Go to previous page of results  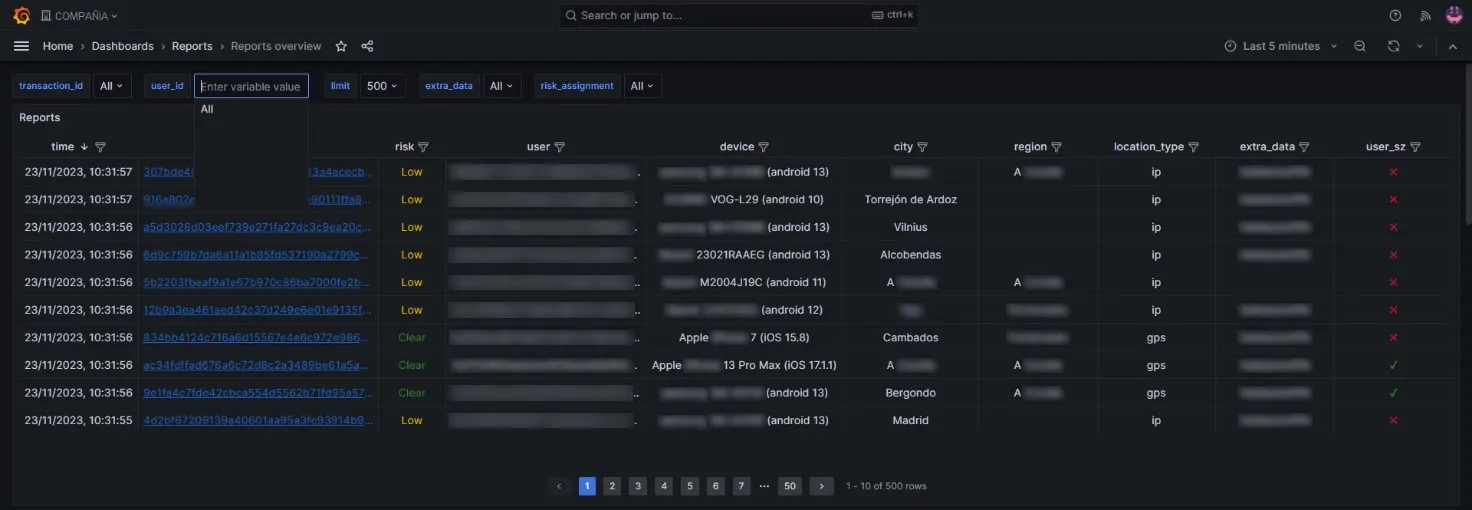click(x=560, y=486)
